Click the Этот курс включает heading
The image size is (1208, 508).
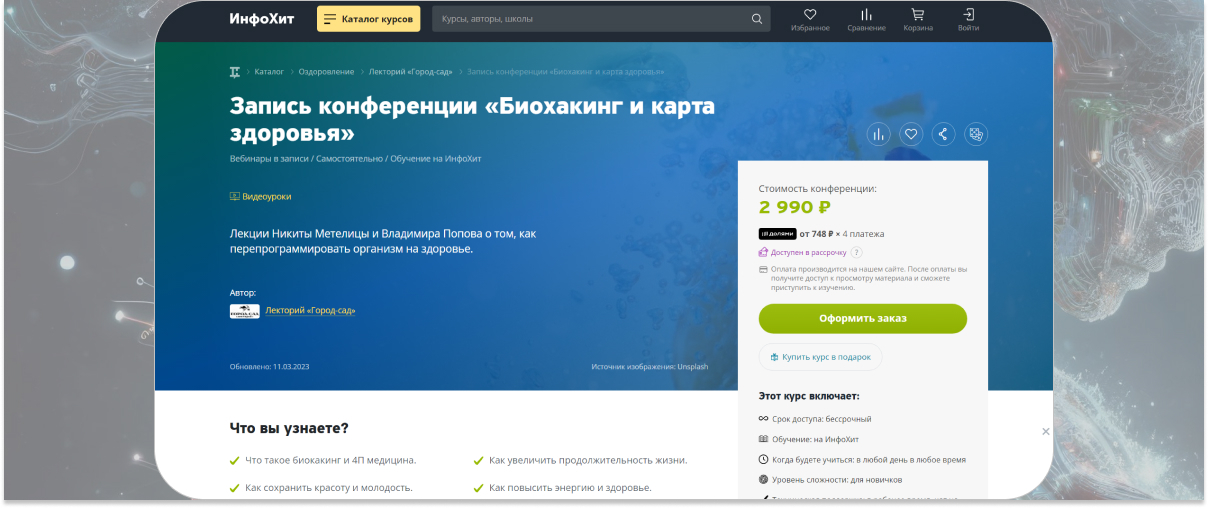(x=809, y=396)
